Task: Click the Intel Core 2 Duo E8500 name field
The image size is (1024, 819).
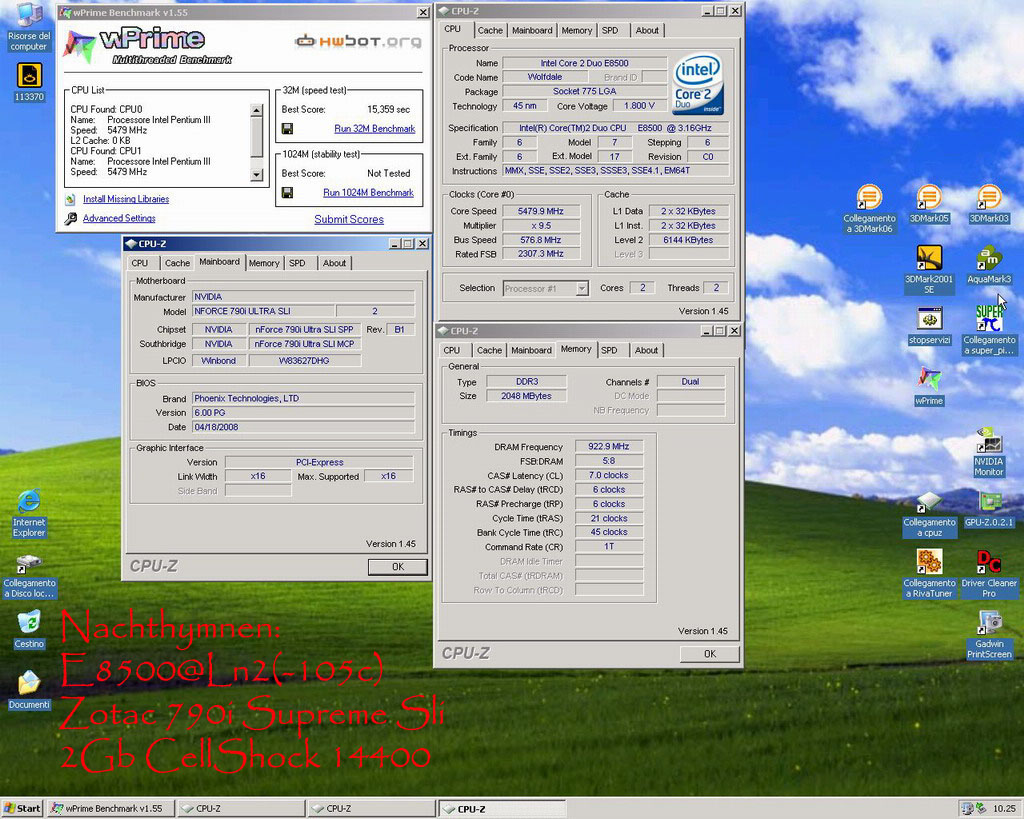Action: (x=584, y=63)
